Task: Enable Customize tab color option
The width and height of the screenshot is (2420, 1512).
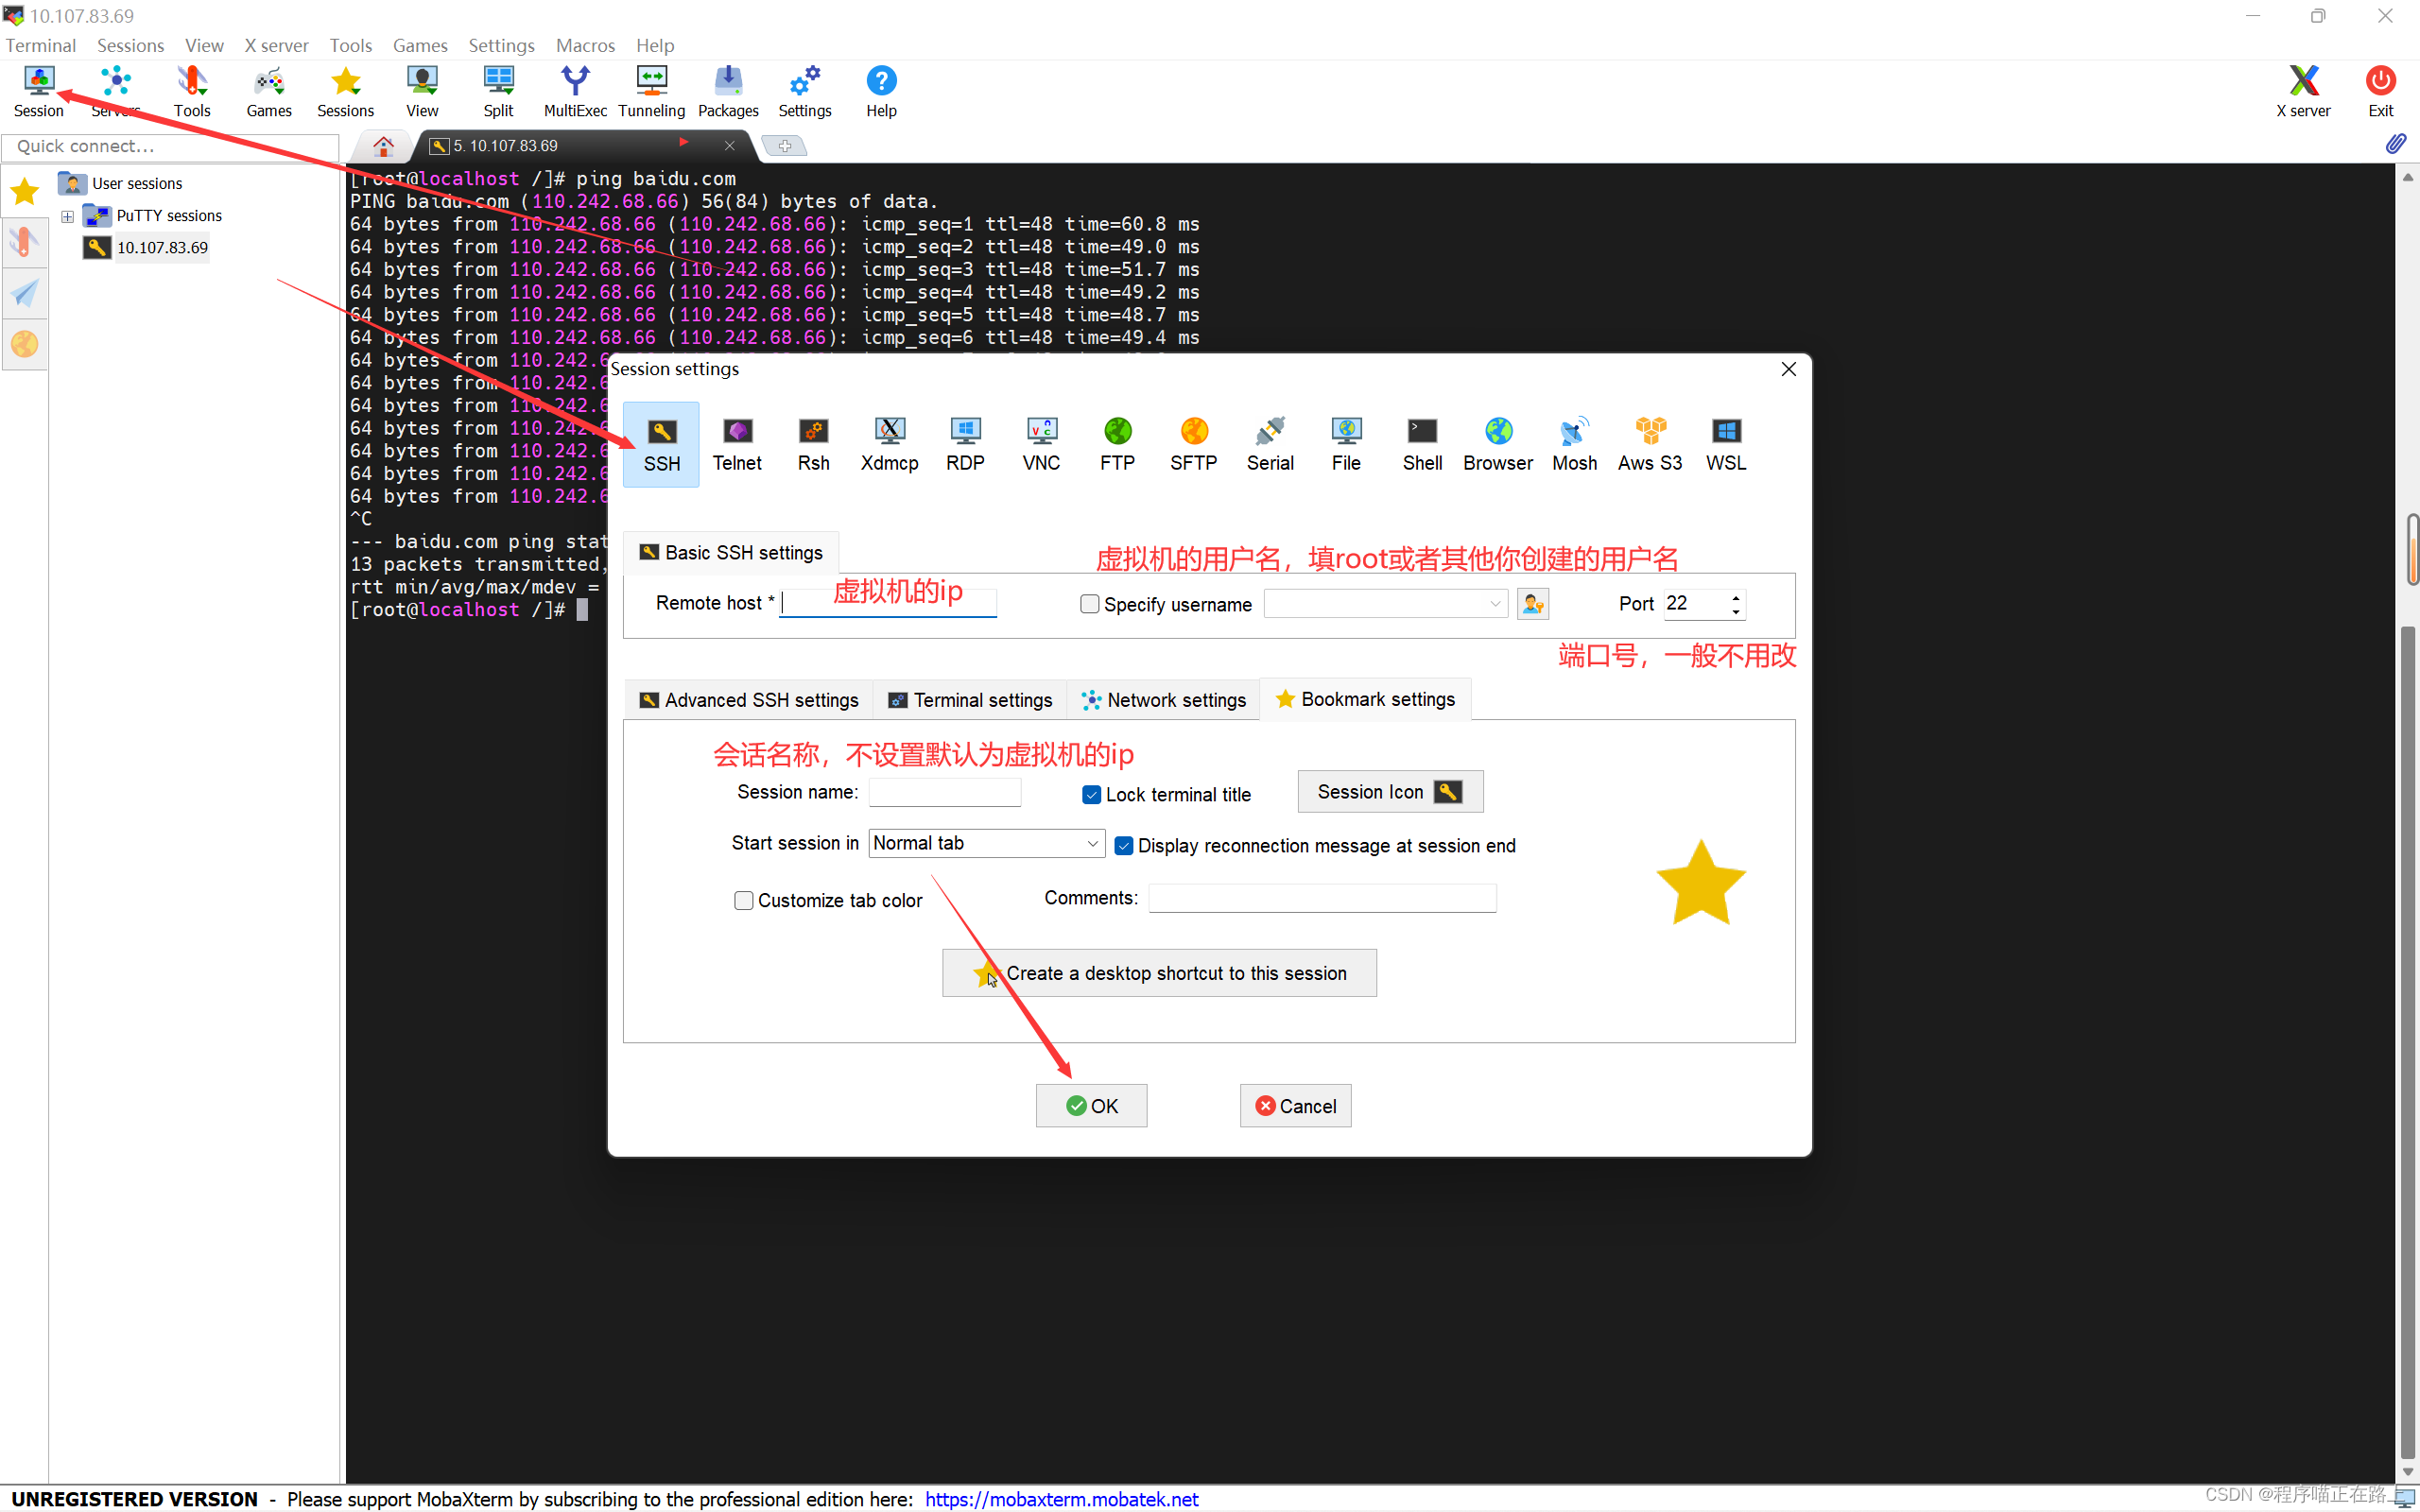Action: [744, 900]
